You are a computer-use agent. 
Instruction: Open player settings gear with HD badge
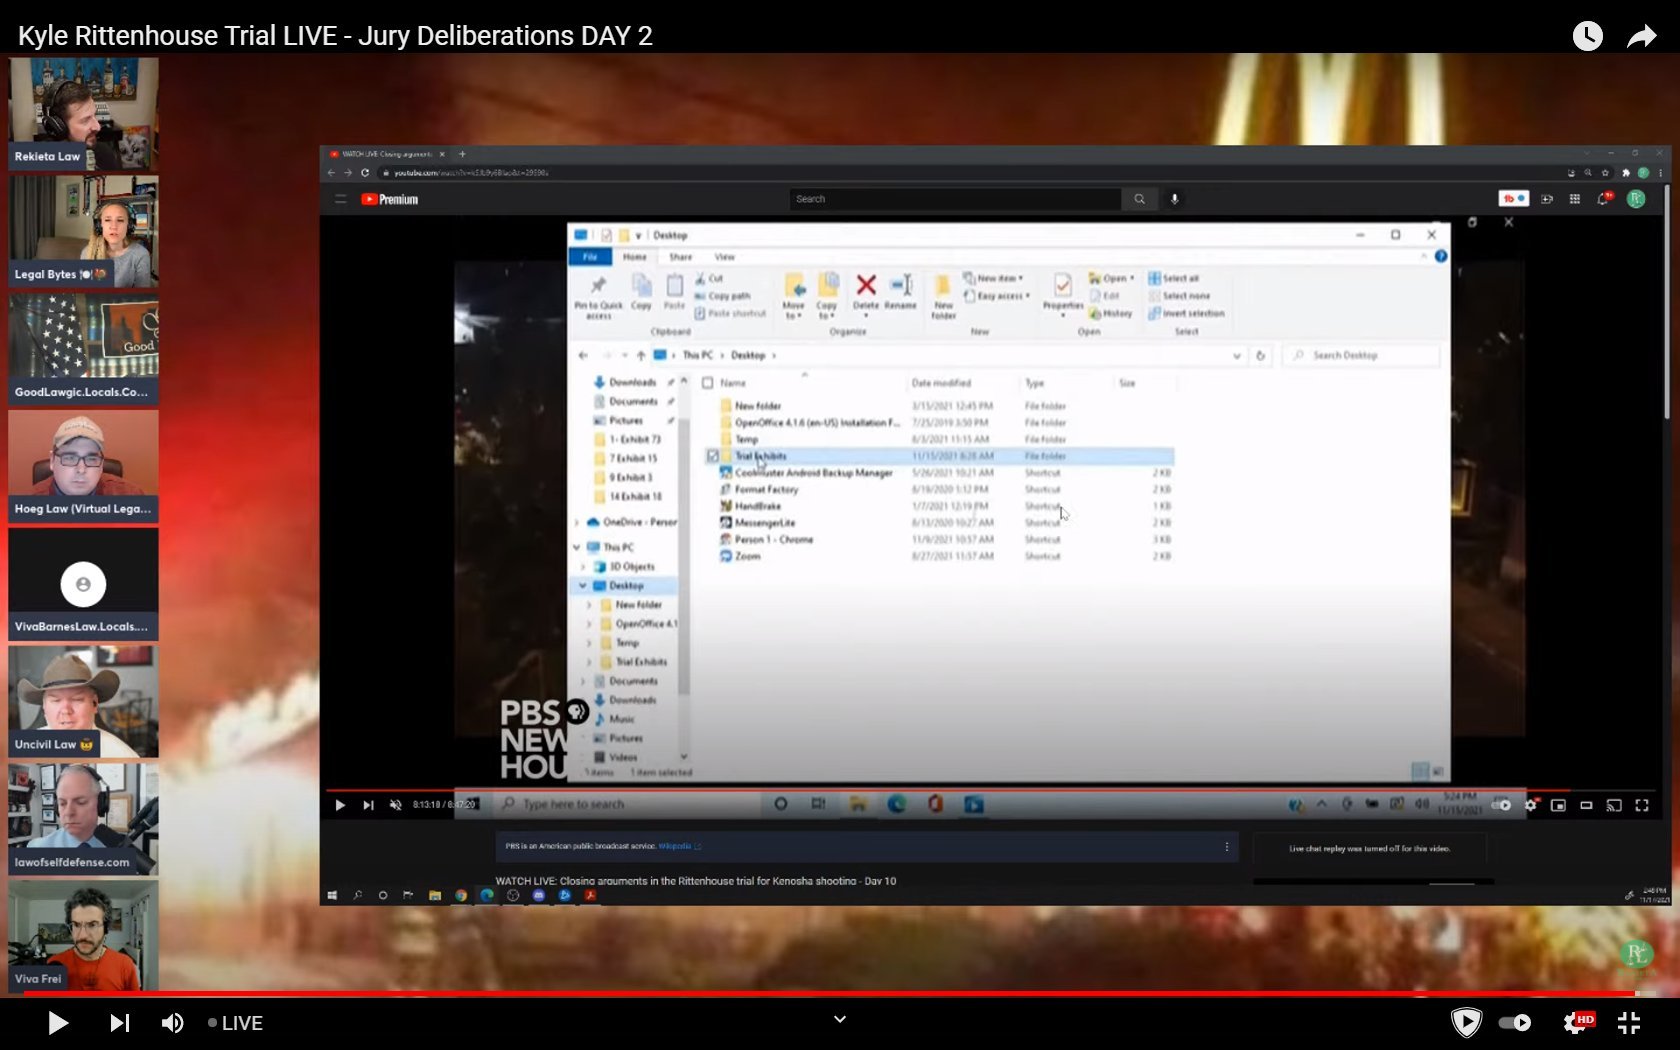pos(1578,1023)
